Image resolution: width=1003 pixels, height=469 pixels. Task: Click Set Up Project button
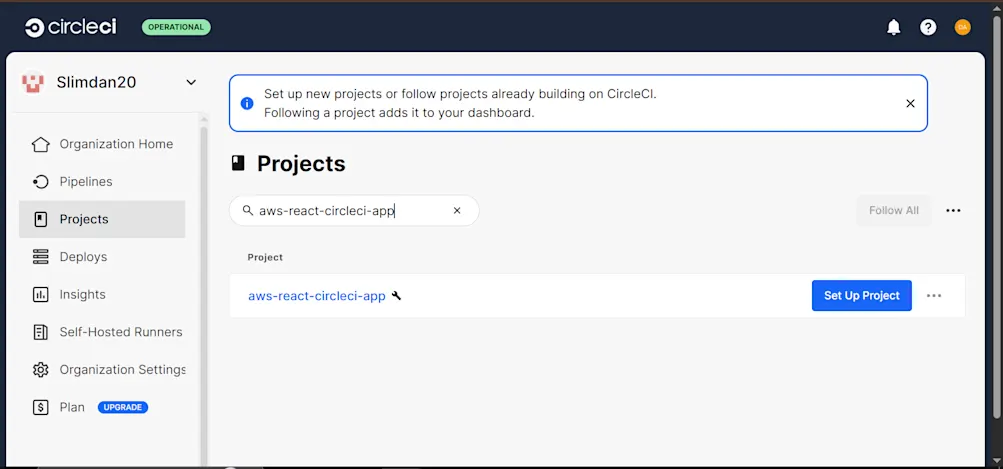[x=862, y=296]
